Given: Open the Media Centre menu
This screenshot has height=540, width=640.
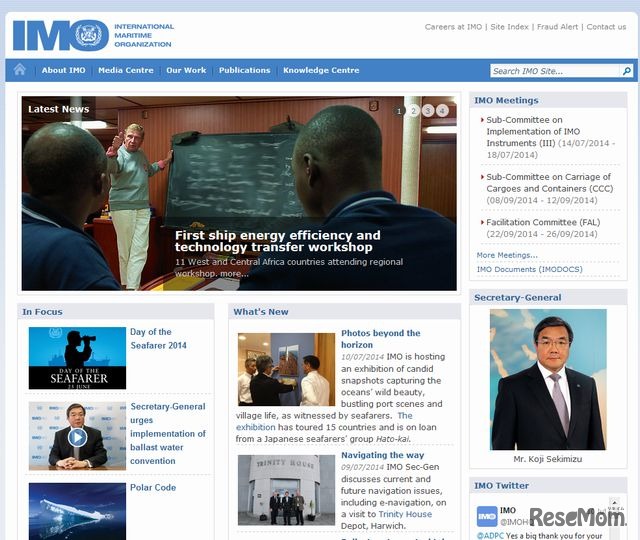Looking at the screenshot, I should coord(126,71).
